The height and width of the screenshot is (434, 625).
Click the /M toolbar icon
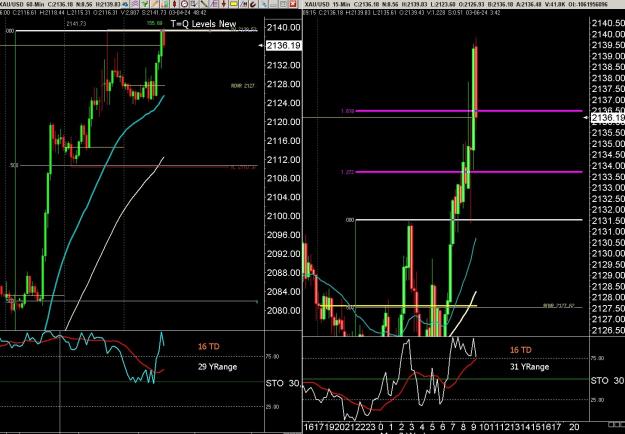pos(244,4)
